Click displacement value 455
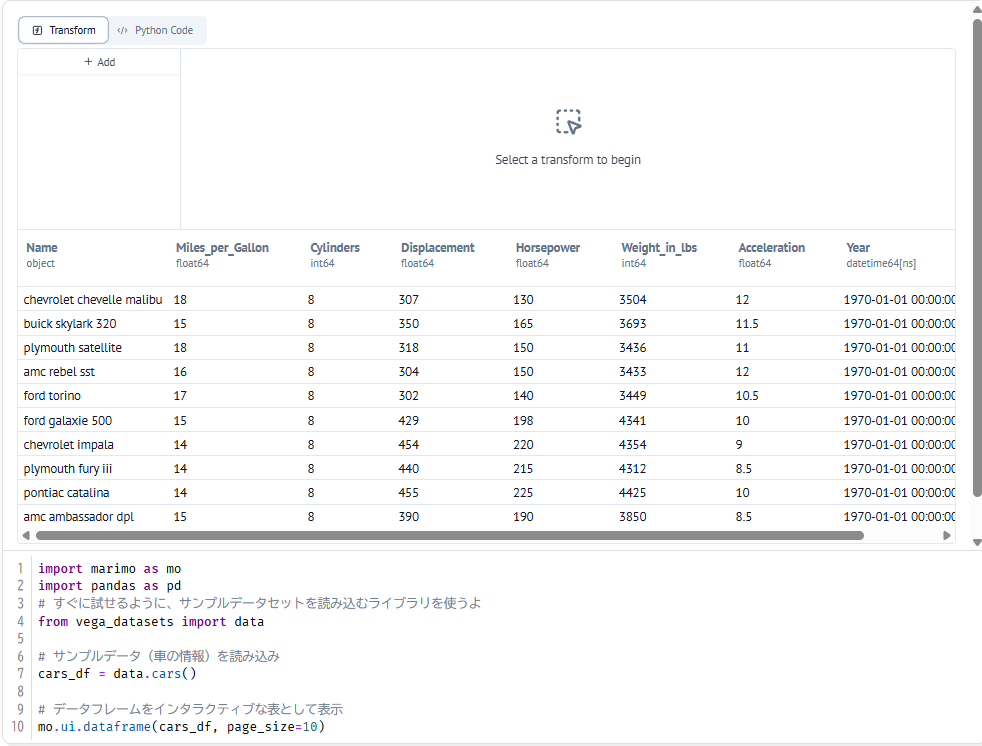 [408, 493]
